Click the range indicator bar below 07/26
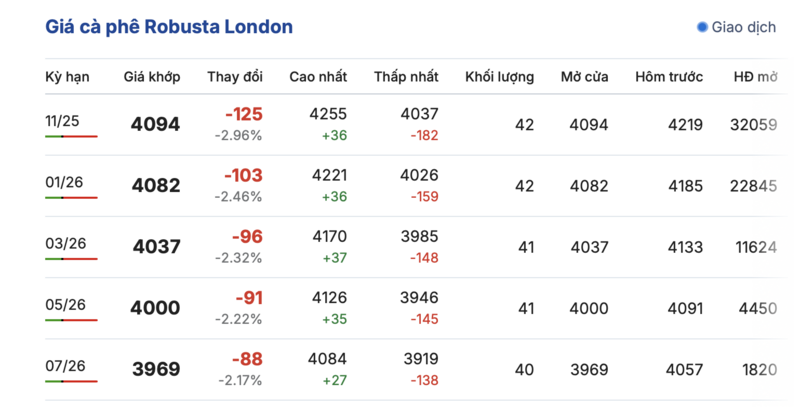Screen dimensions: 800x410 click(x=71, y=381)
